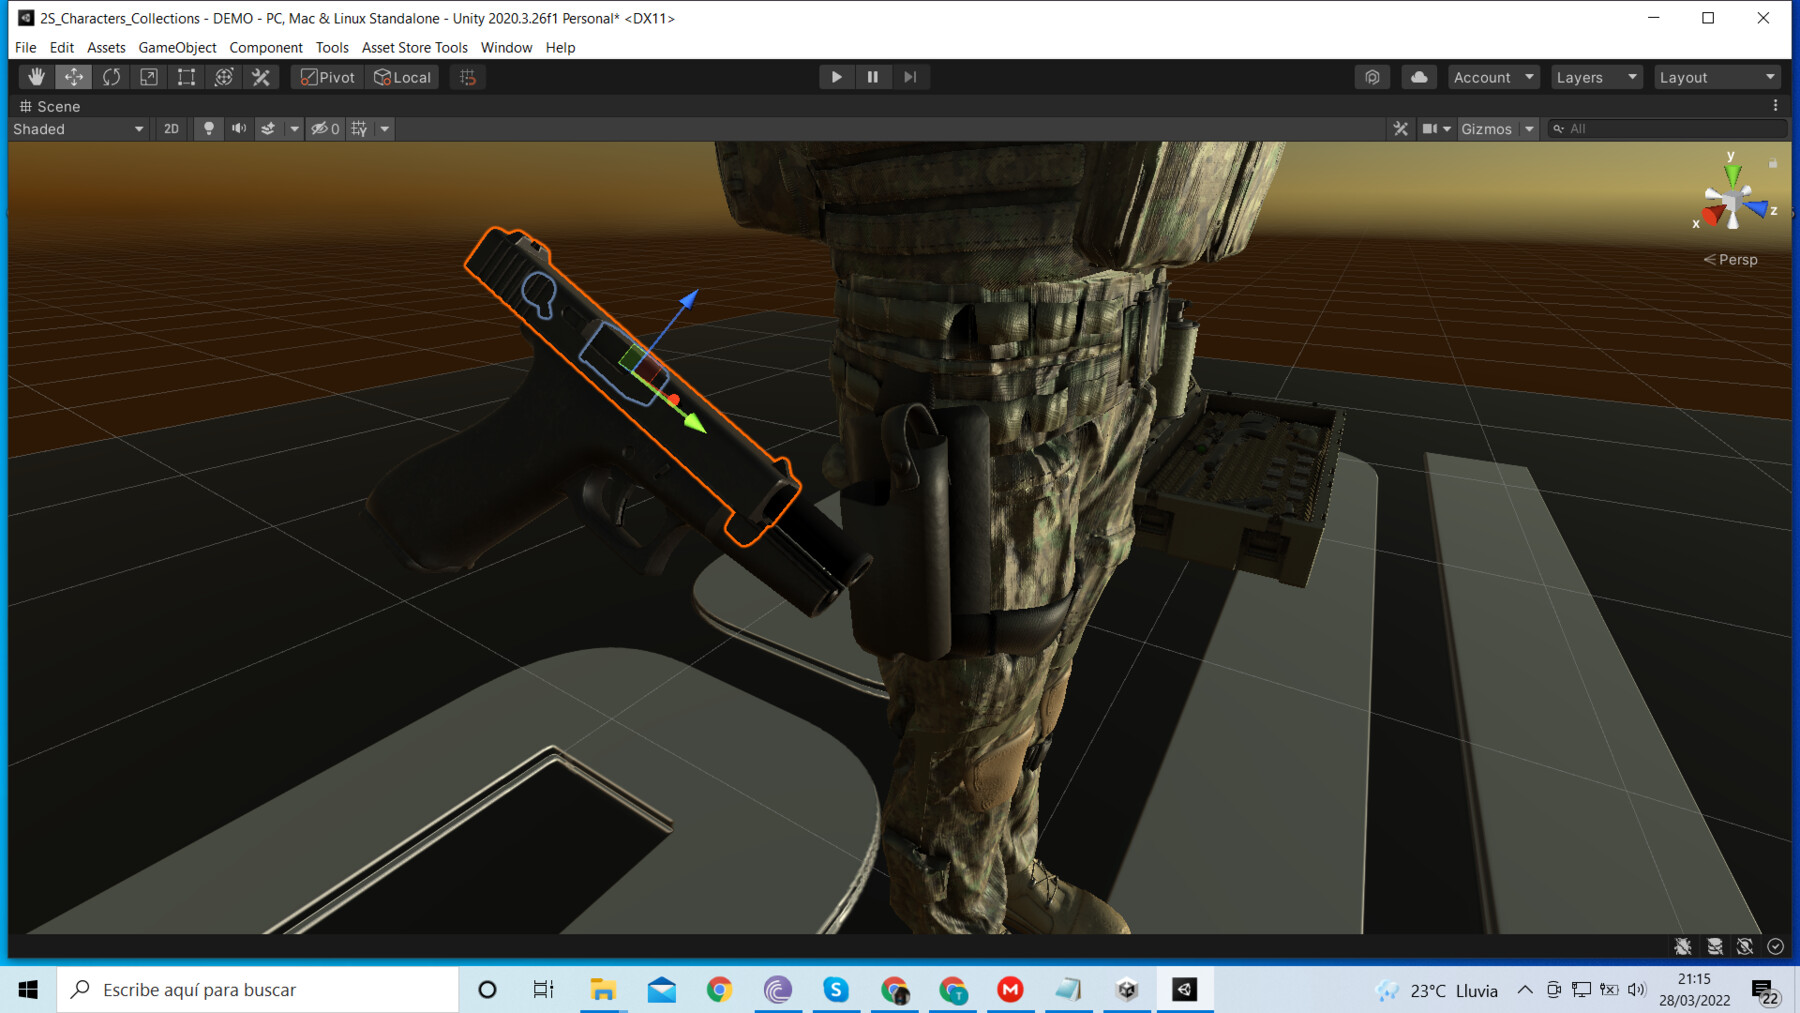Select the Rect tool
The width and height of the screenshot is (1800, 1013).
coord(186,77)
